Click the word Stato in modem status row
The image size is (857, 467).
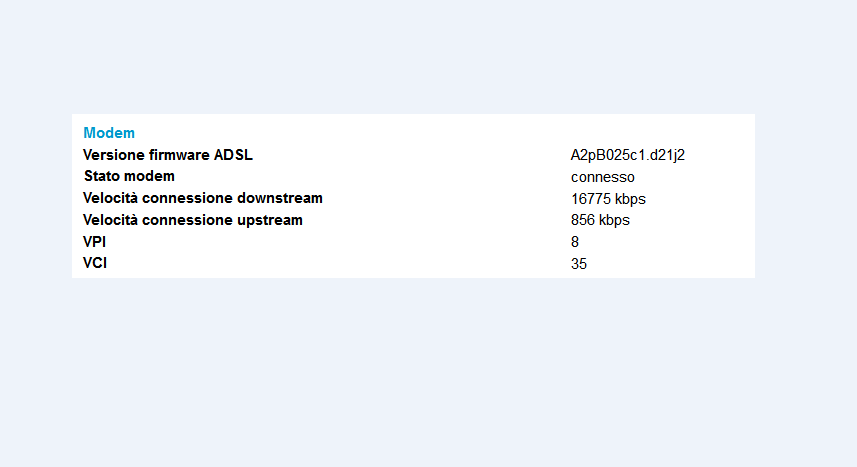point(102,176)
